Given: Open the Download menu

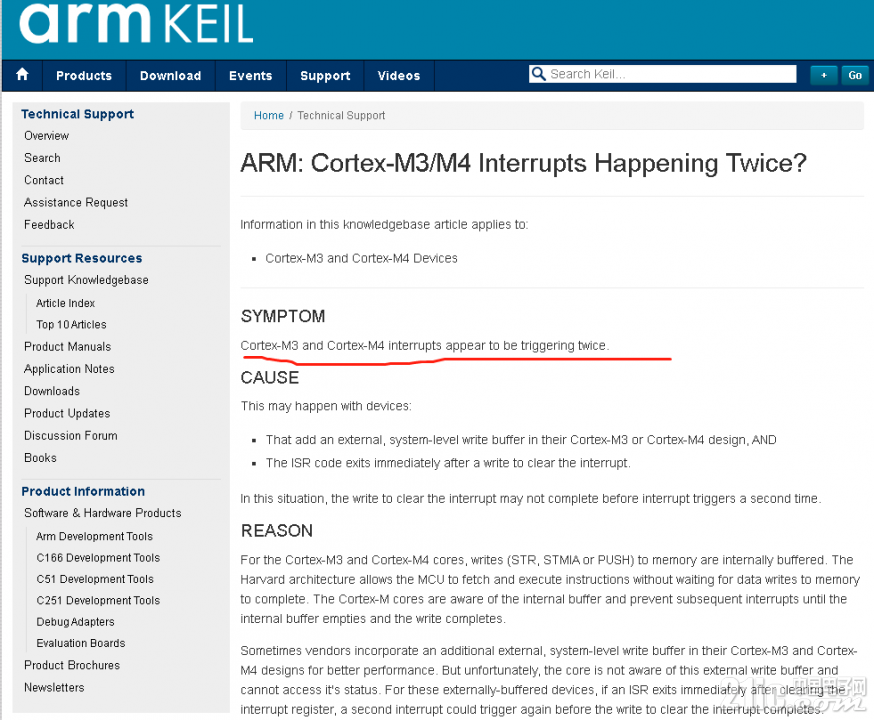Looking at the screenshot, I should [171, 76].
